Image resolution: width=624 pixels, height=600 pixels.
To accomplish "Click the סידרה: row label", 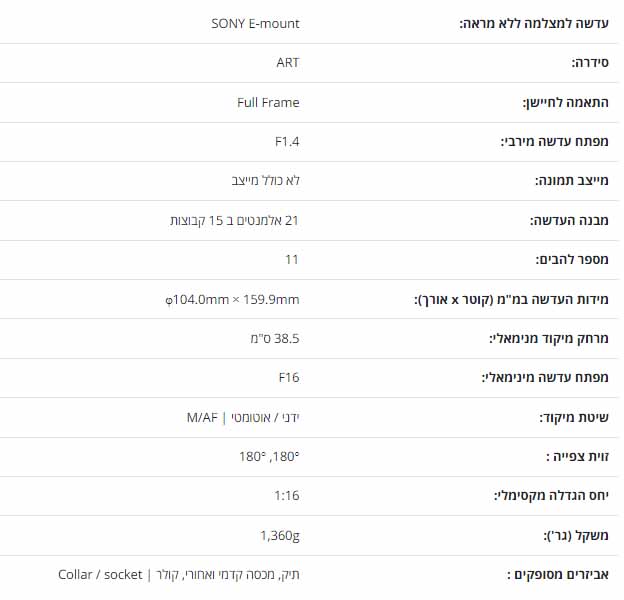I will coord(590,62).
